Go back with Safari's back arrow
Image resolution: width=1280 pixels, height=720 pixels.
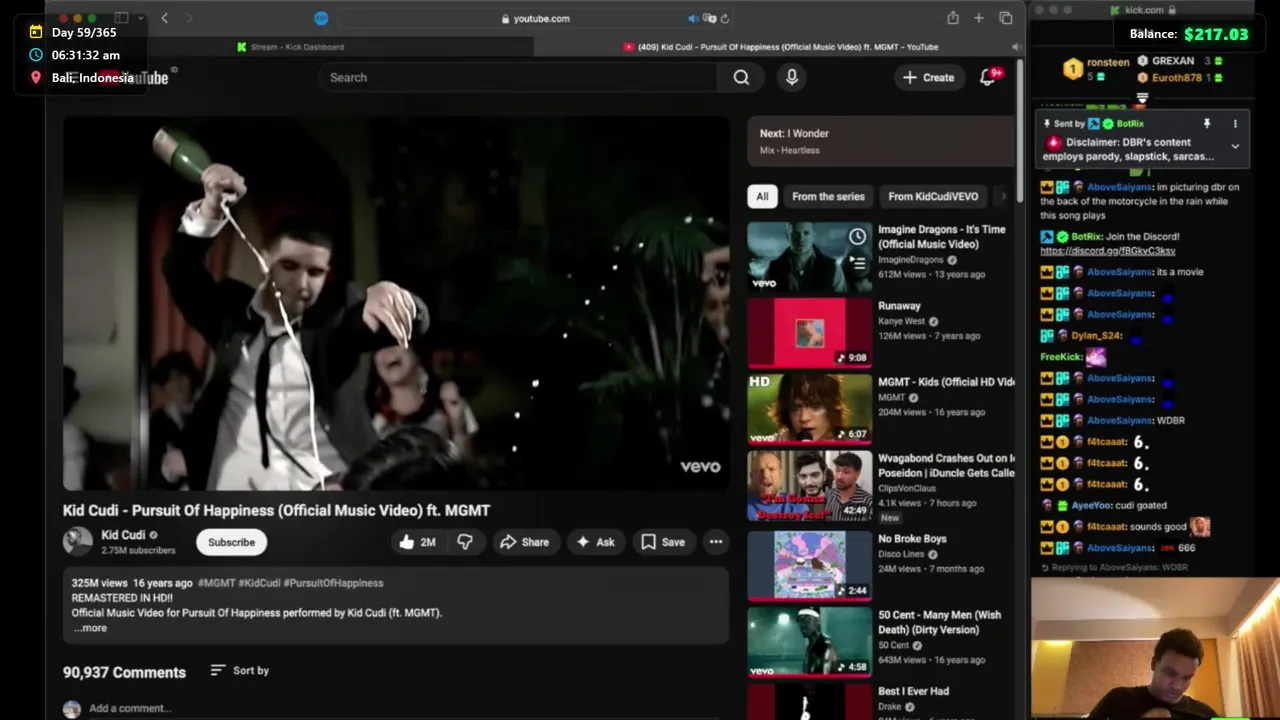pos(165,18)
